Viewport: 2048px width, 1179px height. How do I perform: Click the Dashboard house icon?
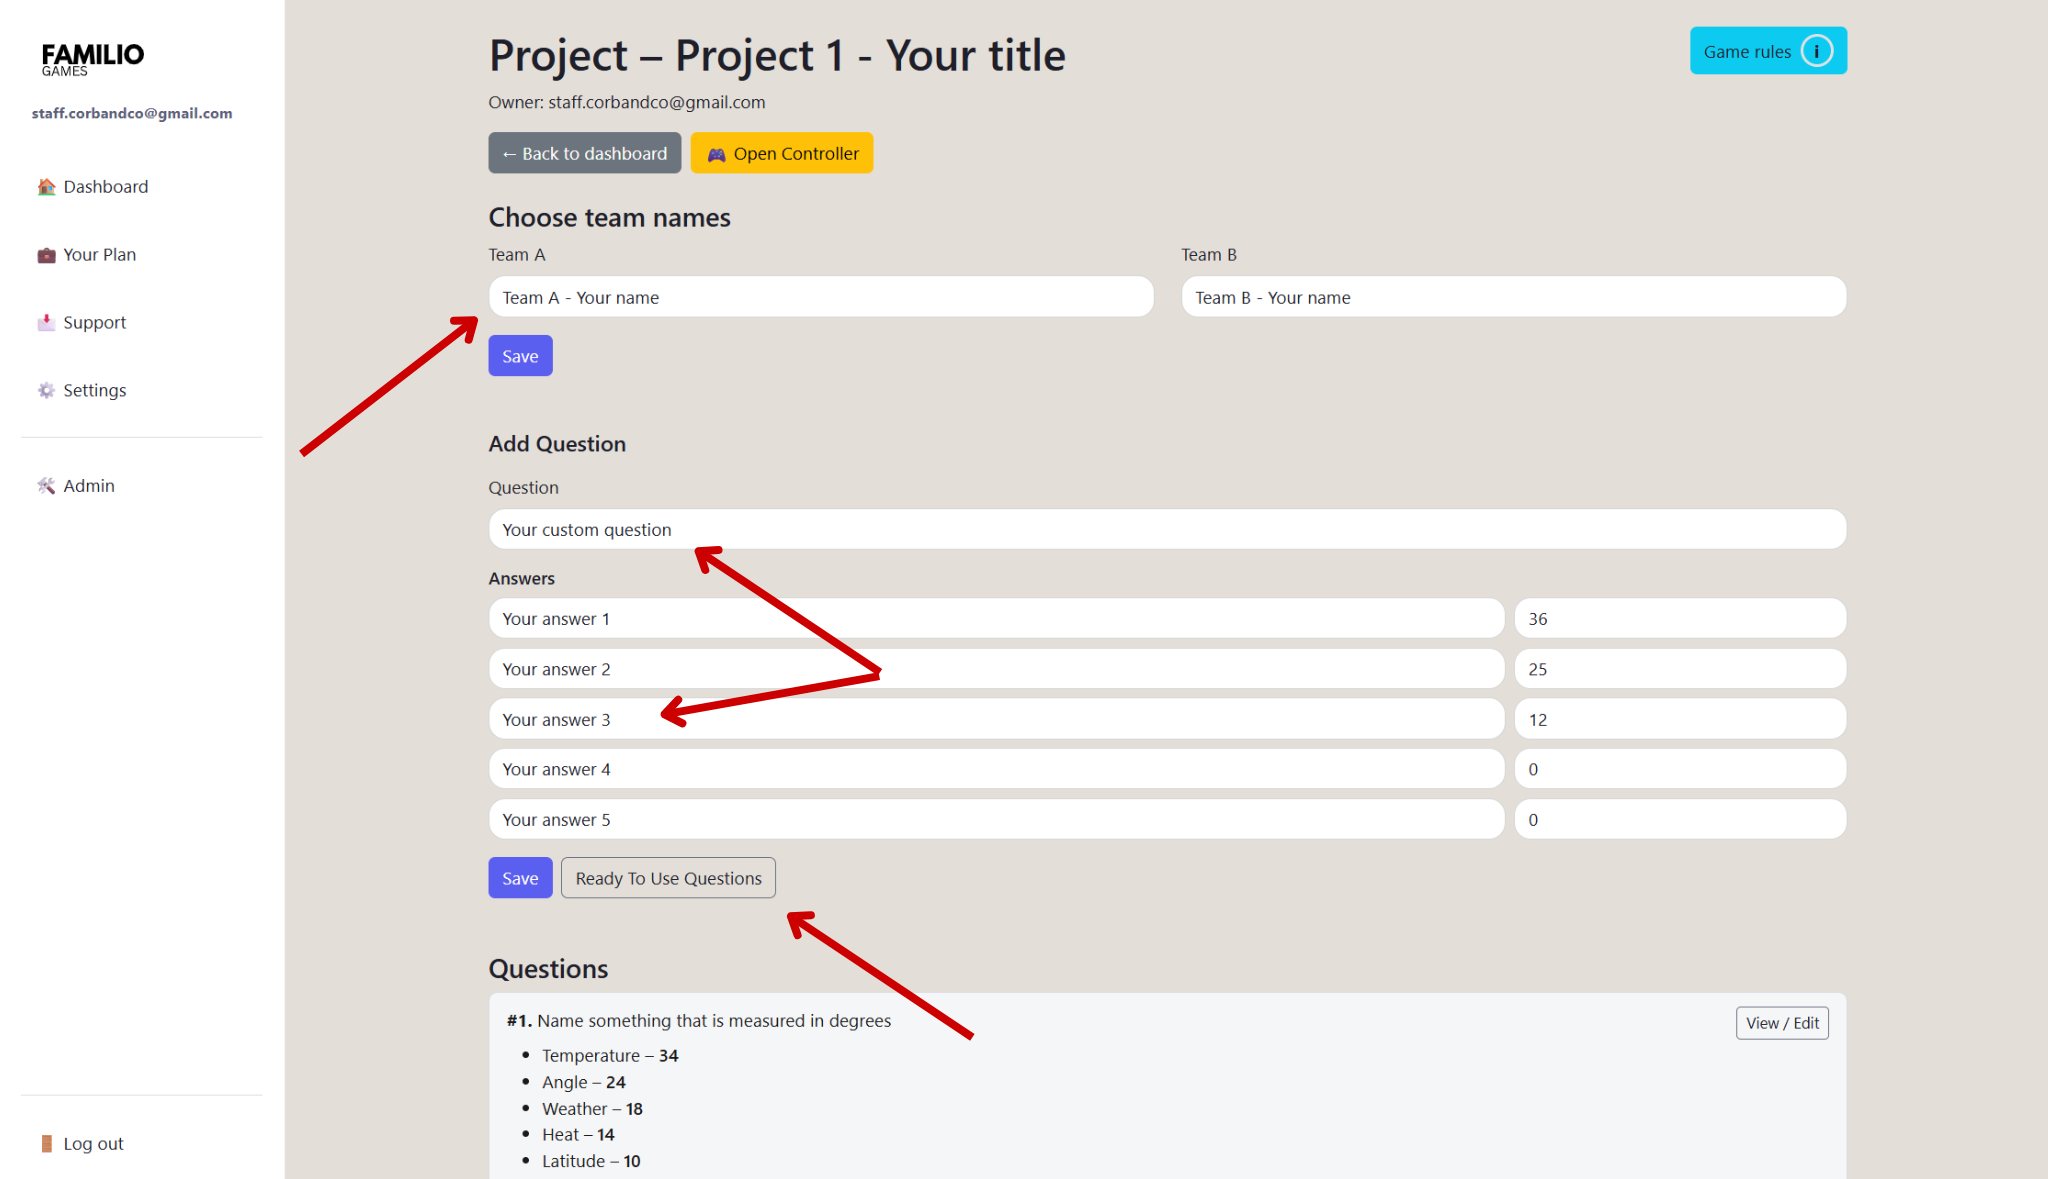tap(46, 187)
